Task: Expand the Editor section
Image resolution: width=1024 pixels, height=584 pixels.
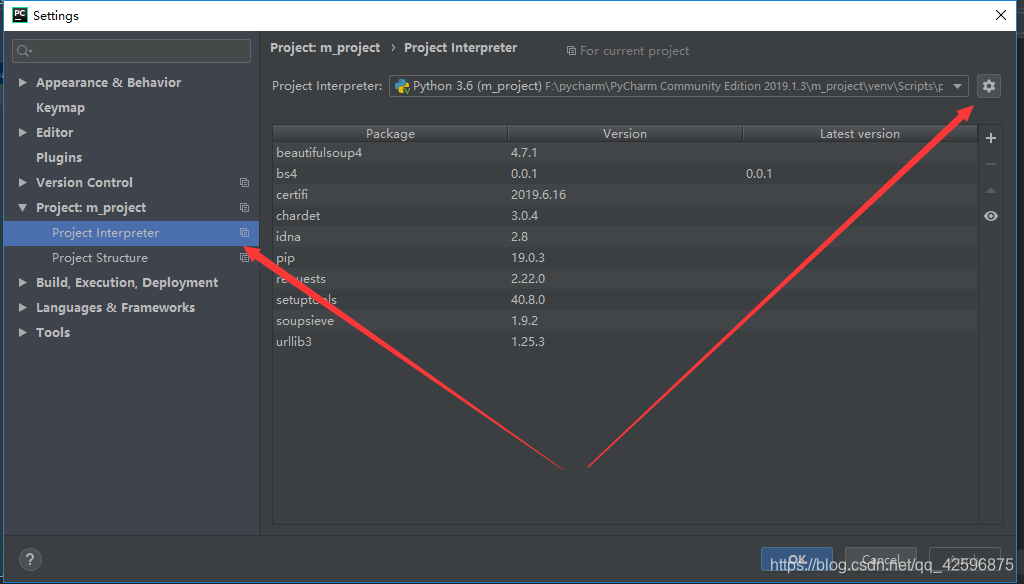Action: click(22, 133)
